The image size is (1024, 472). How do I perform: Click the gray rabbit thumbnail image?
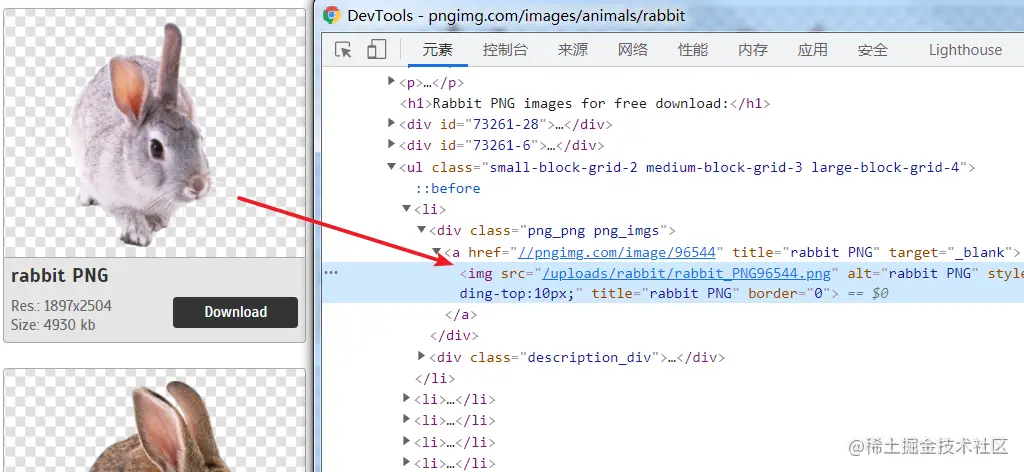point(155,134)
